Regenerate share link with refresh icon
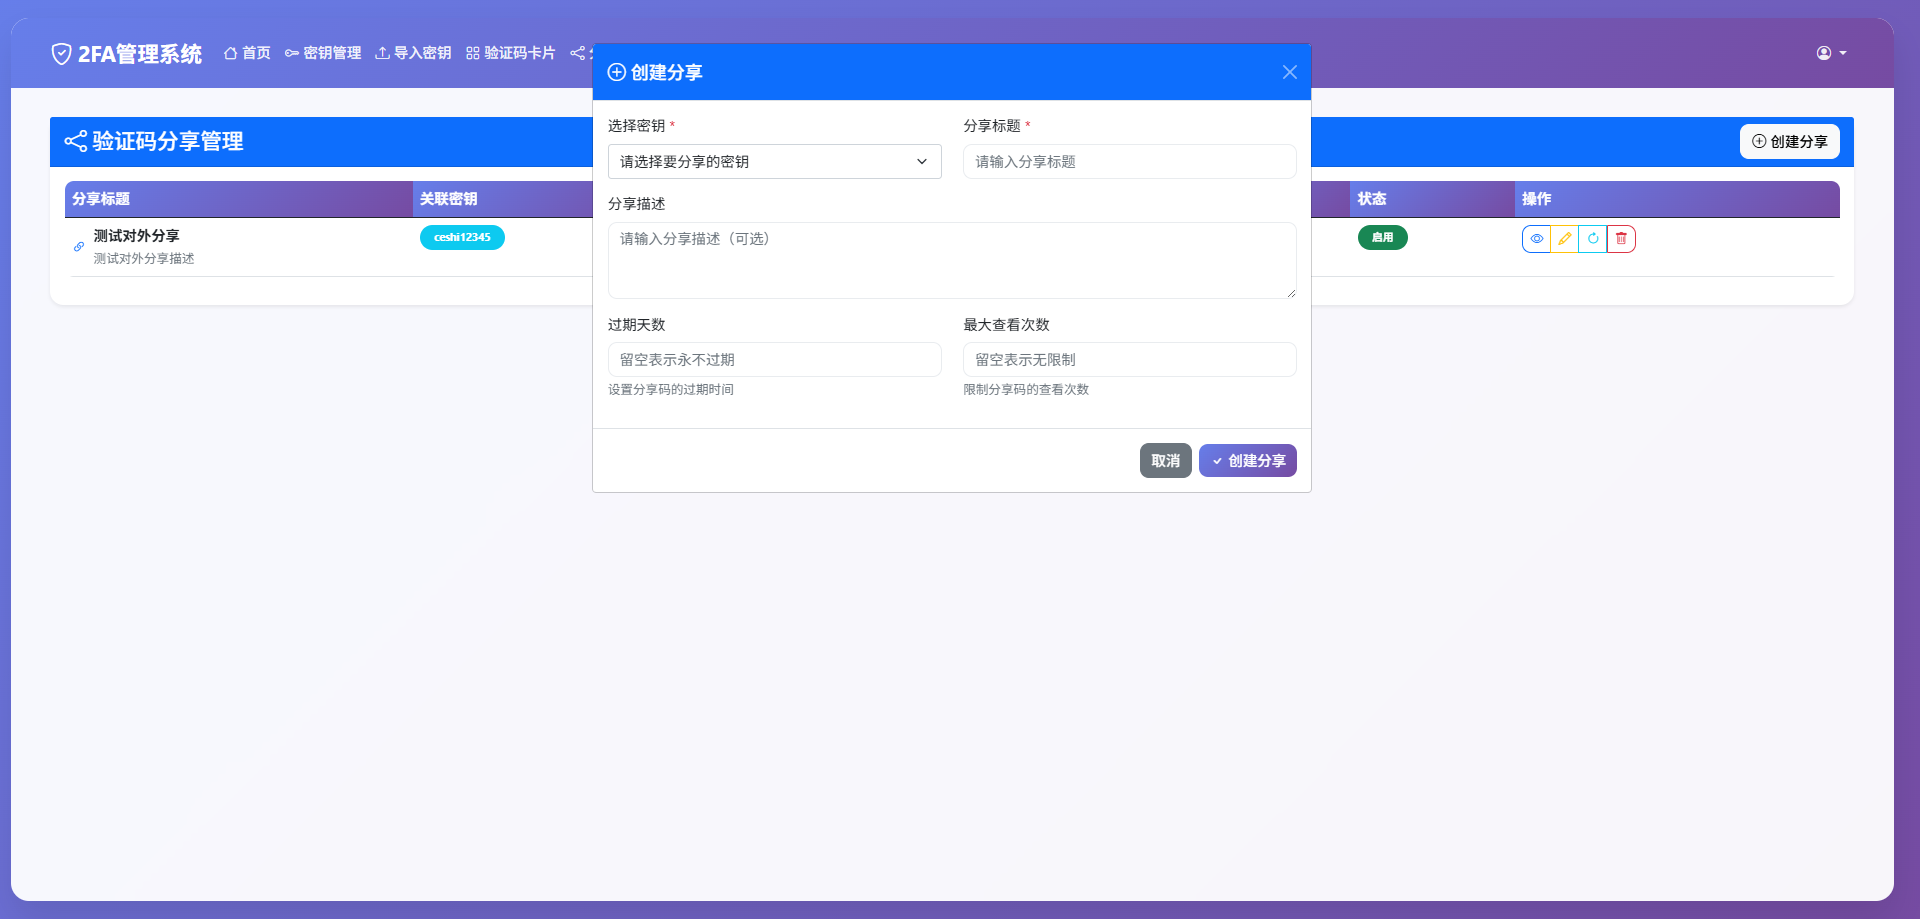The width and height of the screenshot is (1920, 919). coord(1593,239)
